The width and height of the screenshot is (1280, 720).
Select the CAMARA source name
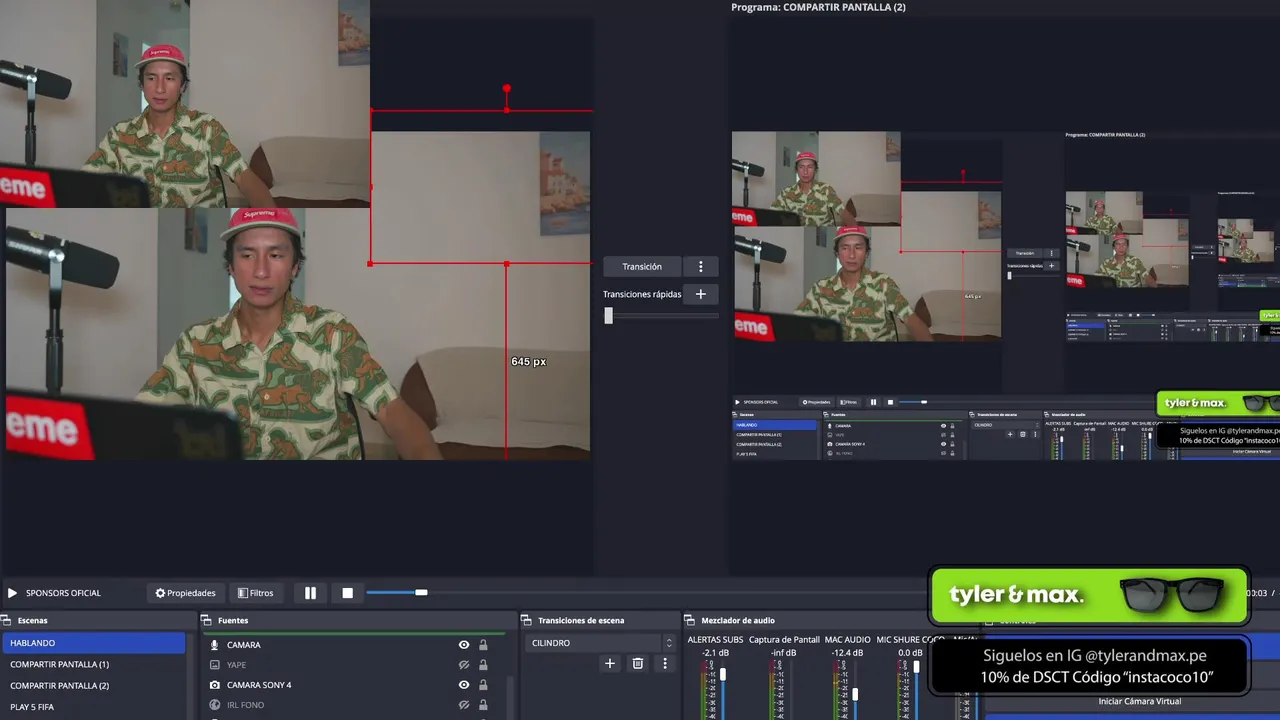pyautogui.click(x=243, y=645)
